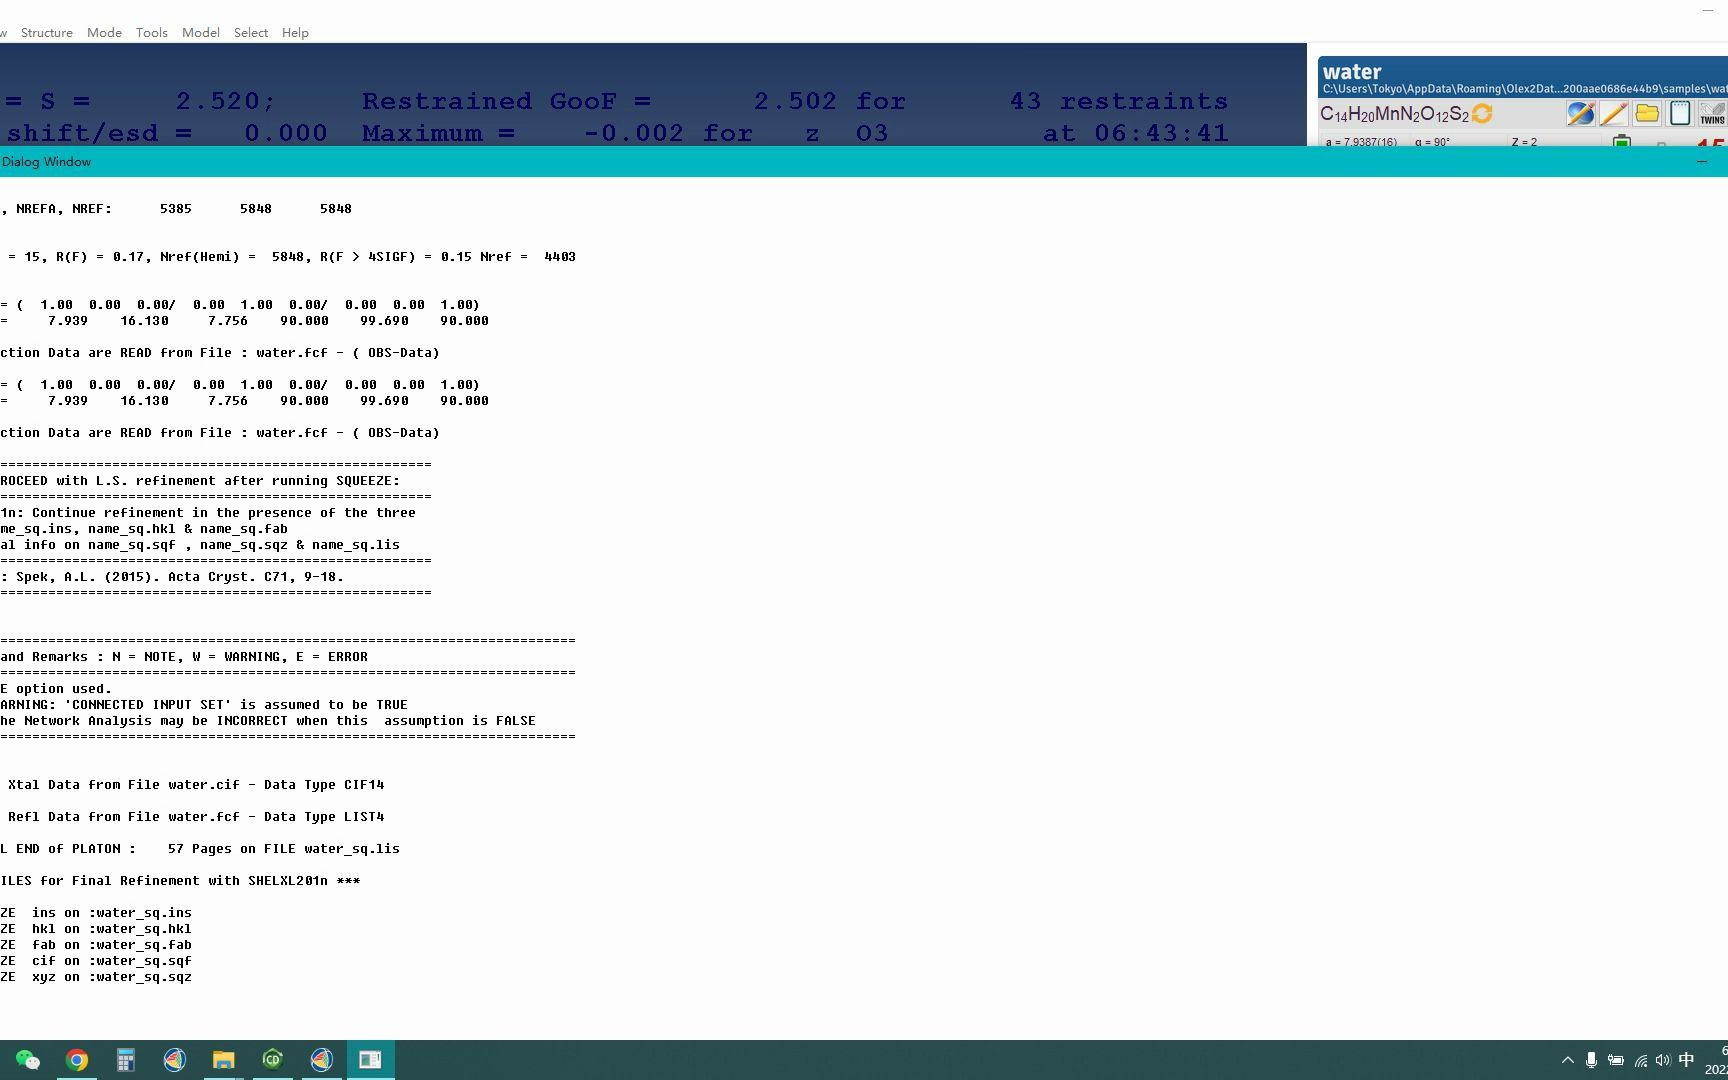Open Calculator from the taskbar
Viewport: 1728px width, 1080px height.
125,1060
